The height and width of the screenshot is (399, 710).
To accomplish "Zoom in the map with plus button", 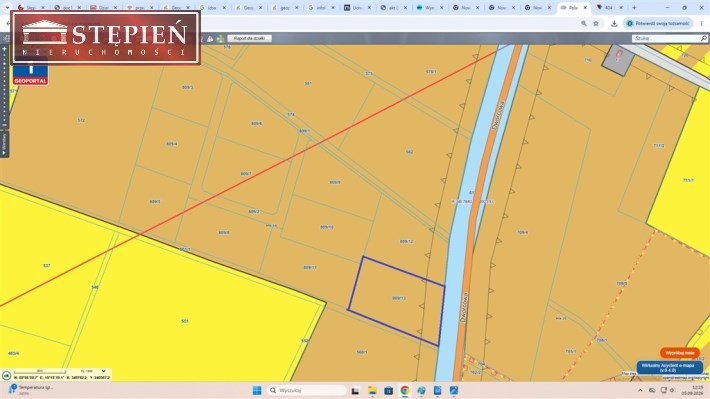I will [x=5, y=49].
